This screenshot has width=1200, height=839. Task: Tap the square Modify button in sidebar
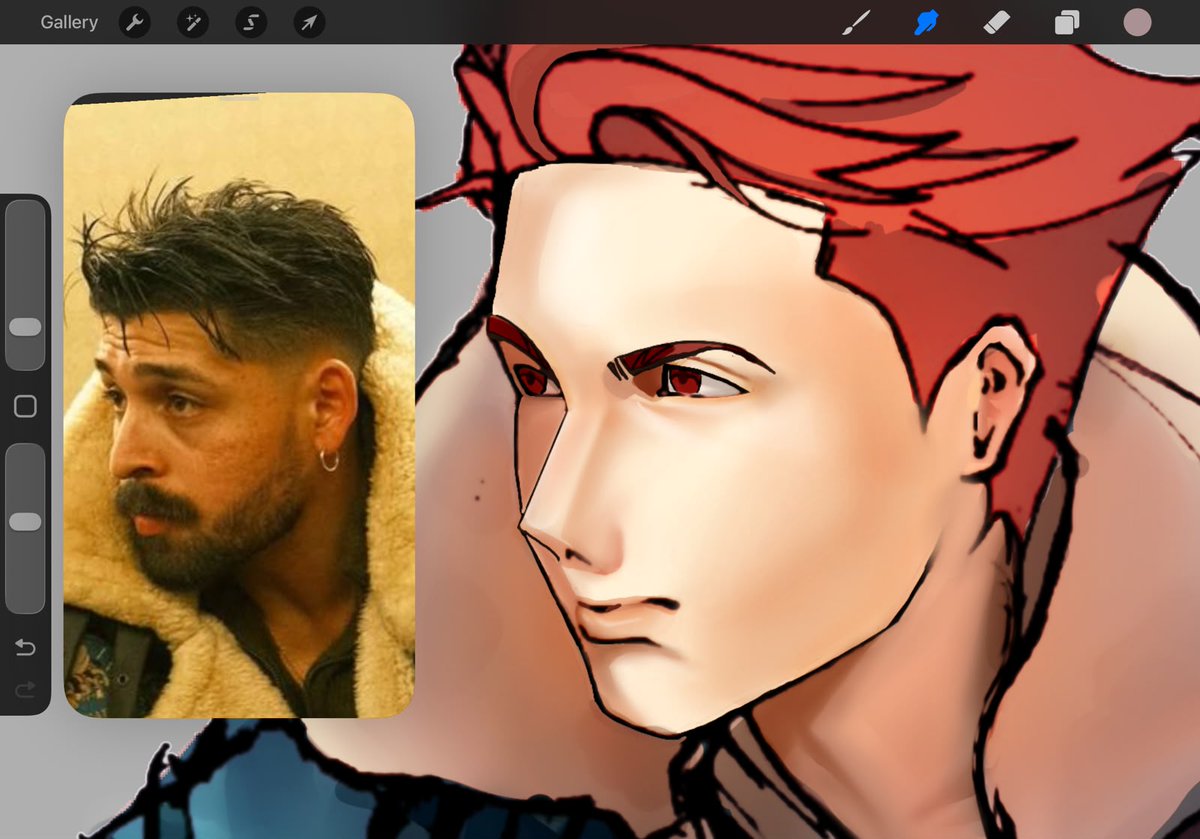[25, 406]
